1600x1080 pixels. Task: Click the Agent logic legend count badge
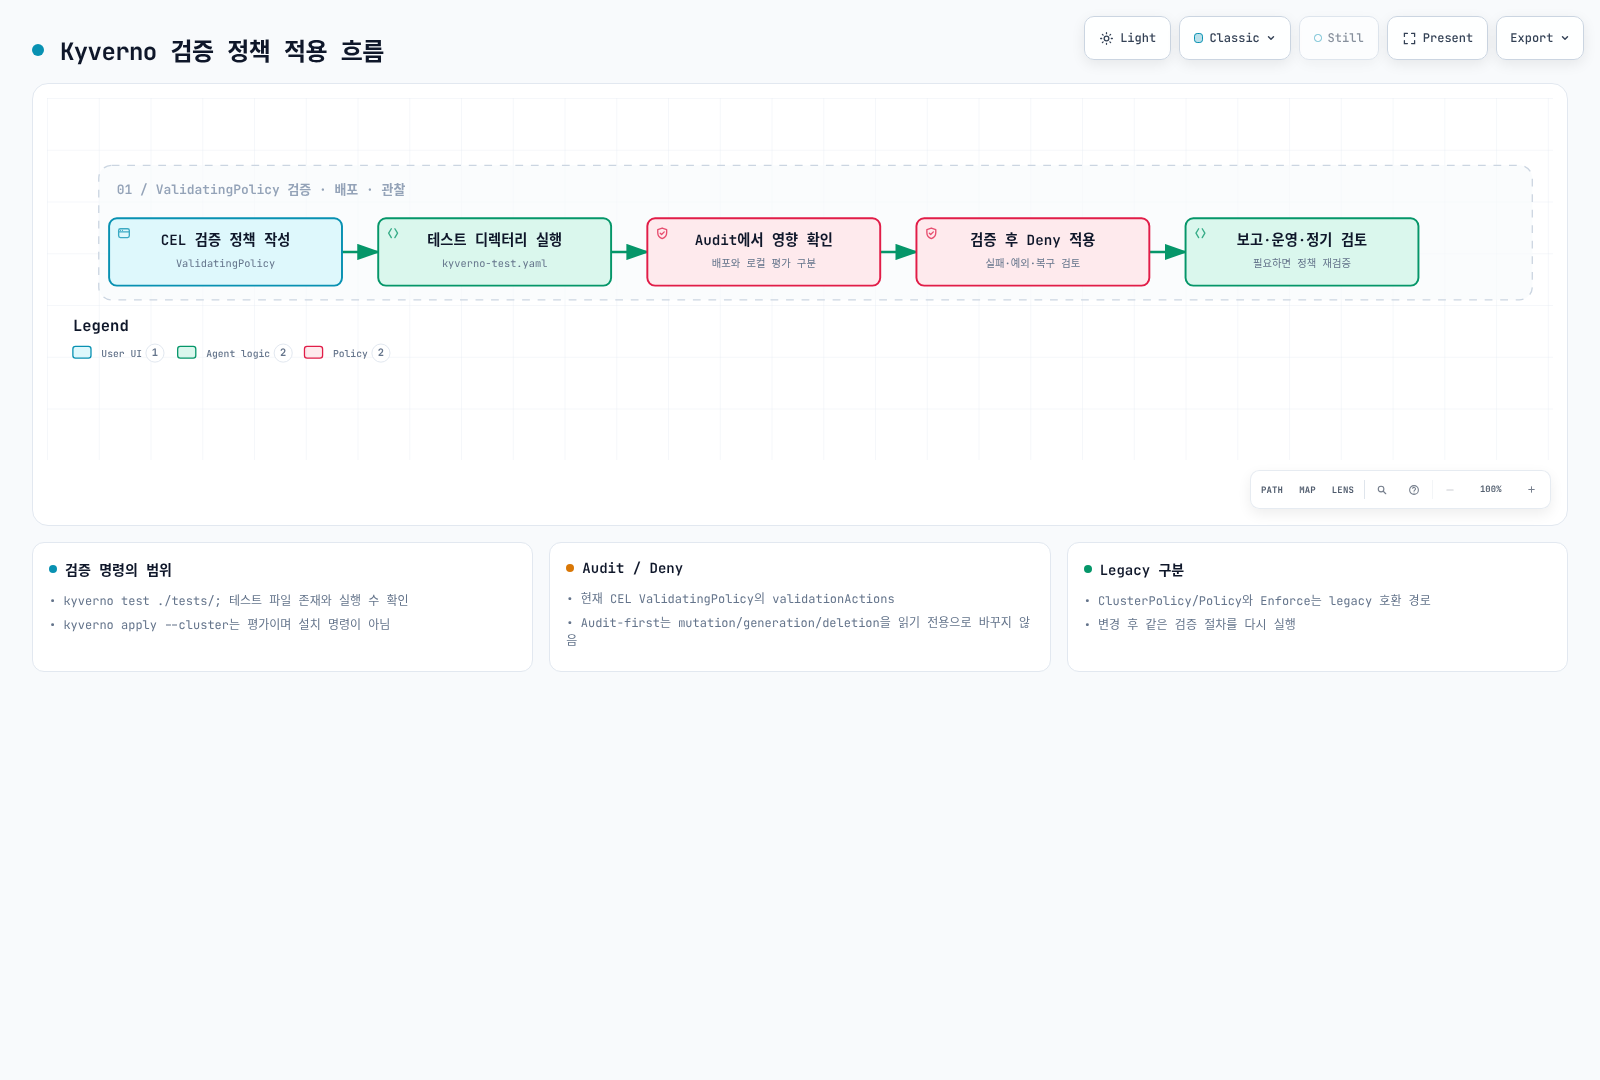coord(283,353)
